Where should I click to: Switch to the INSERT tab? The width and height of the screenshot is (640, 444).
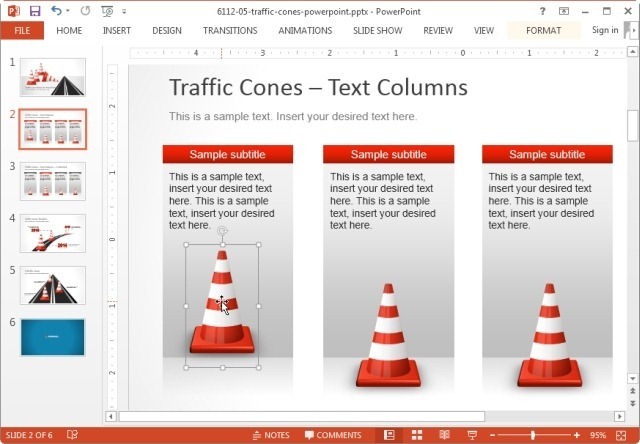(x=117, y=31)
